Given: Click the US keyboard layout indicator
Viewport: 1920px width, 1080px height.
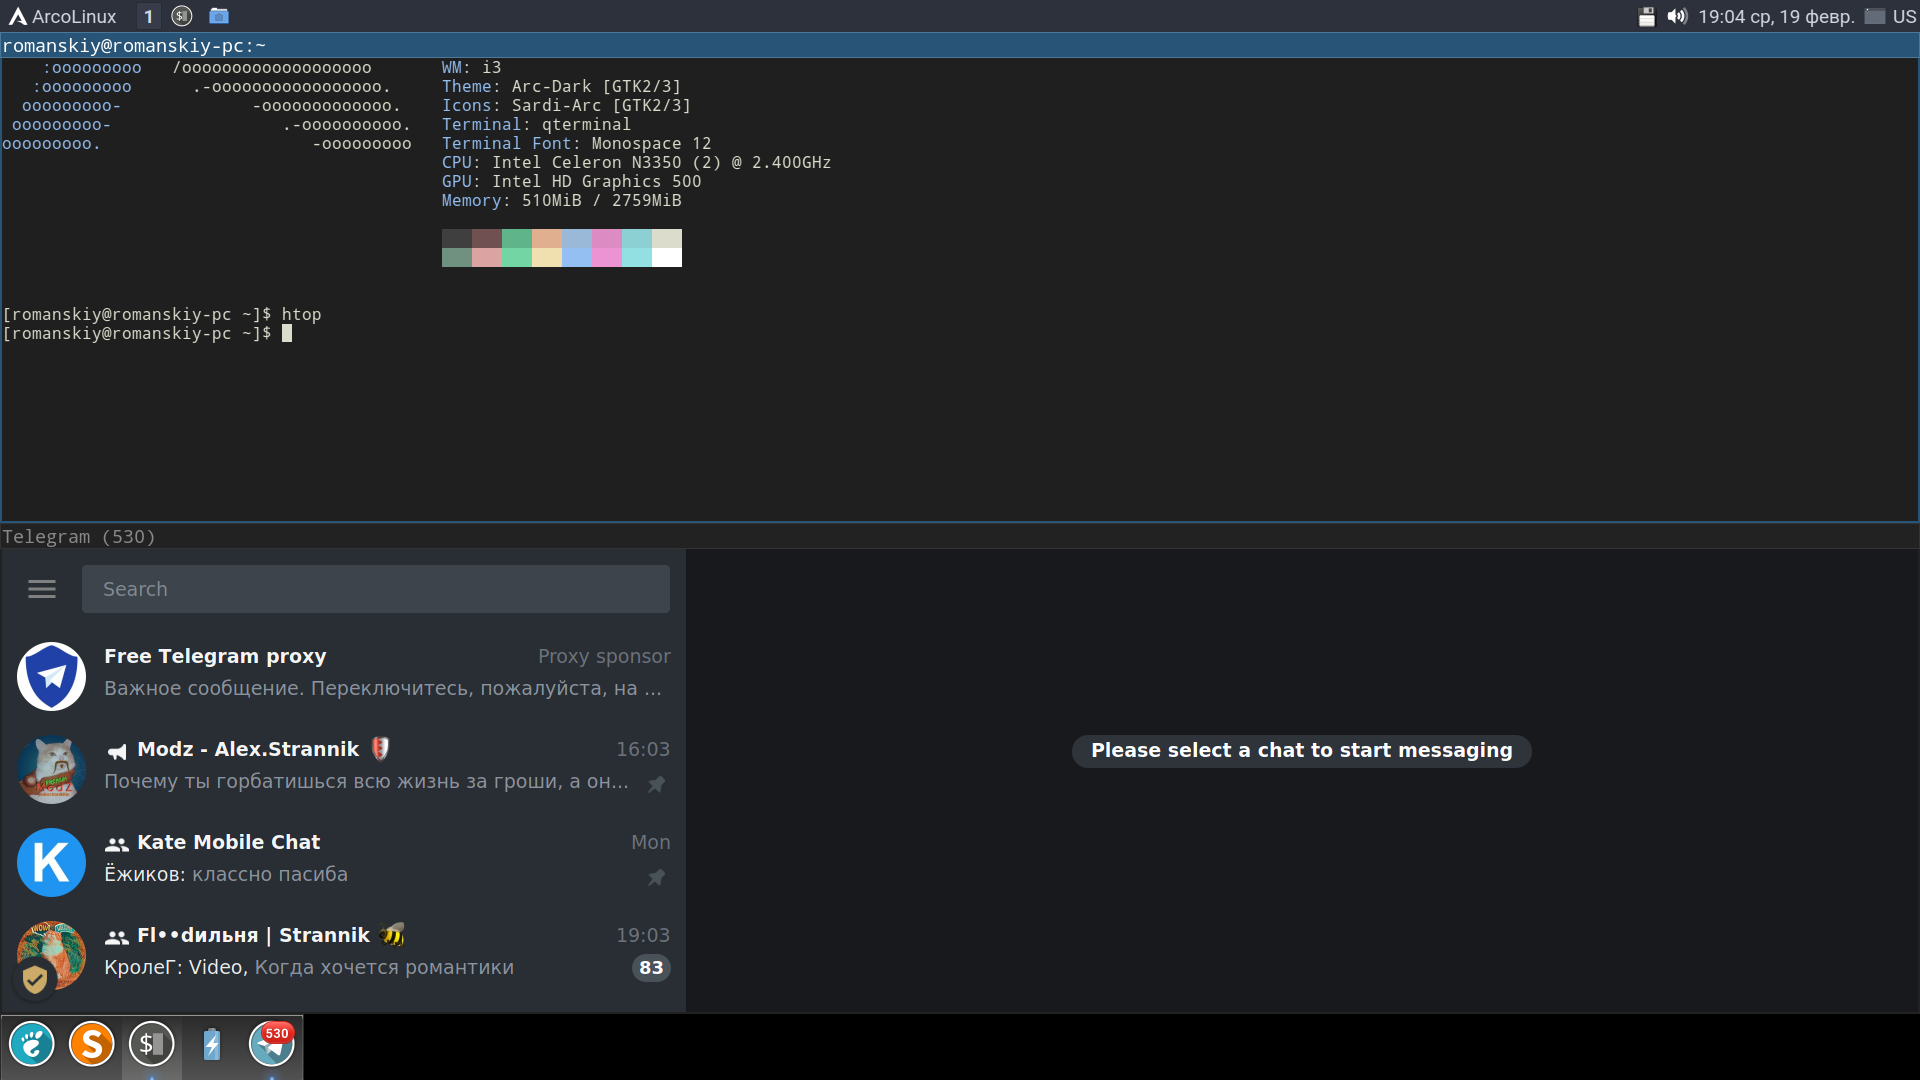Looking at the screenshot, I should pyautogui.click(x=1904, y=16).
